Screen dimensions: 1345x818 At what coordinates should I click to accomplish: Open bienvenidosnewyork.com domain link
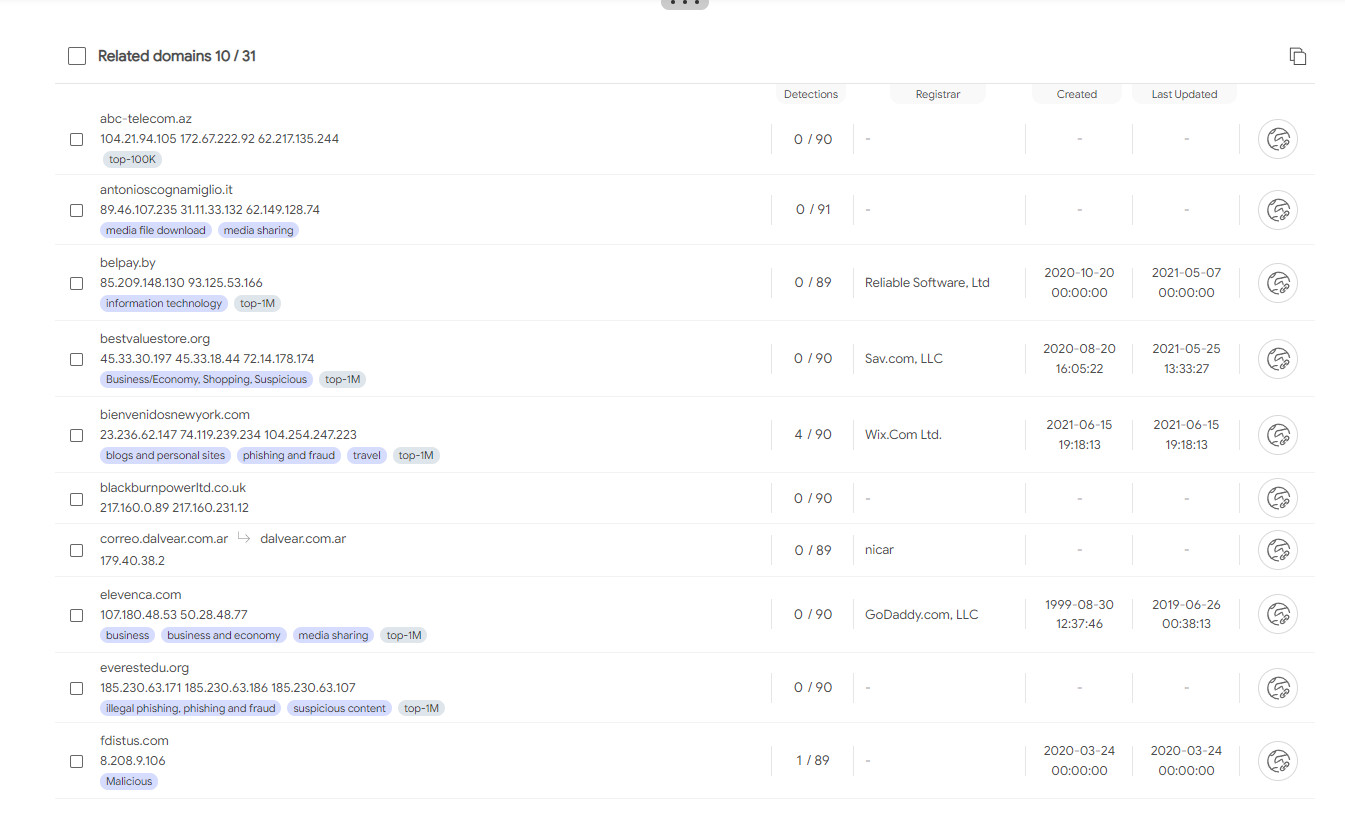coord(175,414)
